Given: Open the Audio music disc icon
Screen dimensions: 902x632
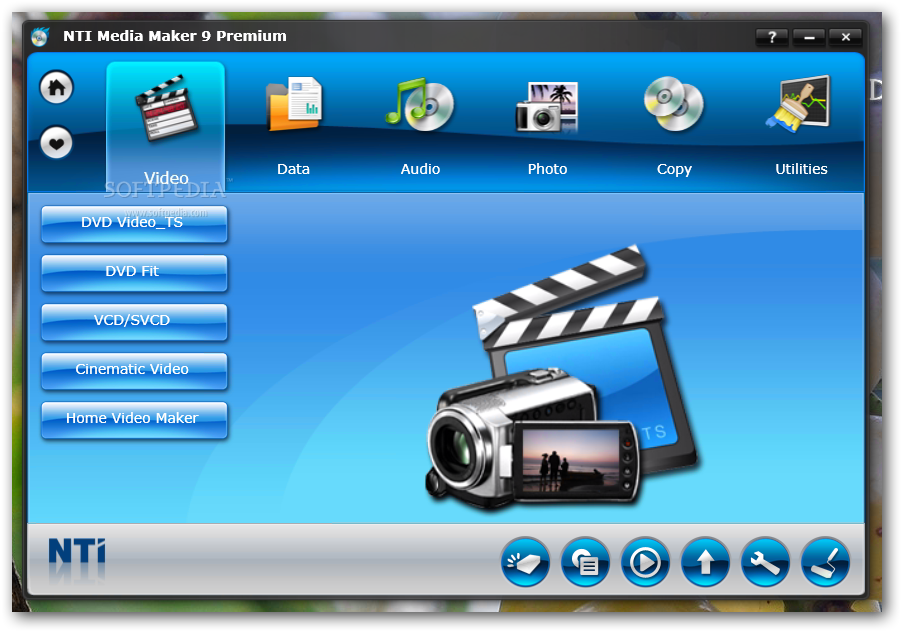Looking at the screenshot, I should 420,104.
